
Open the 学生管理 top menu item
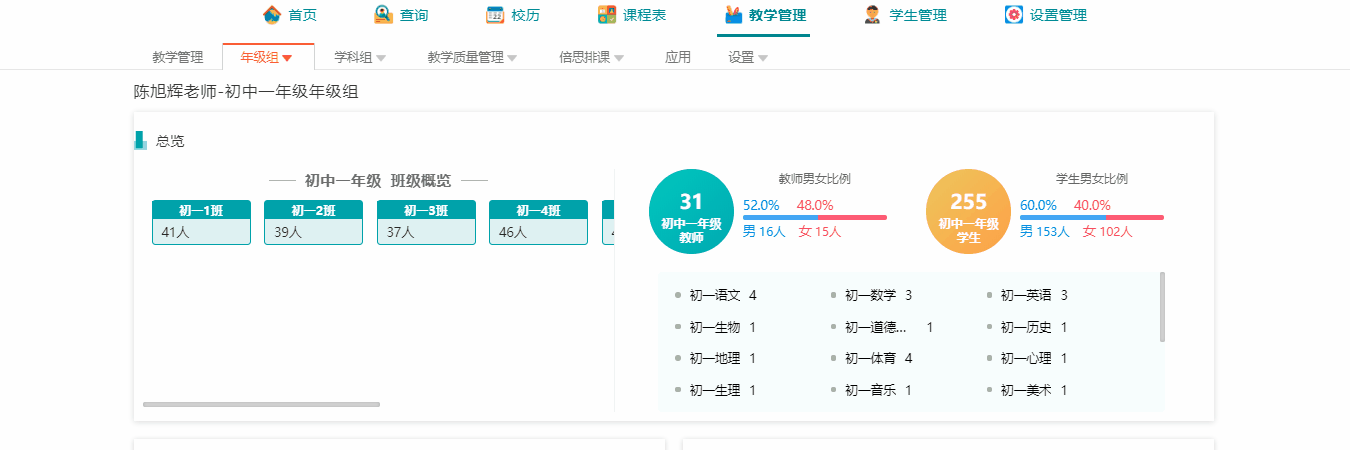tap(904, 15)
